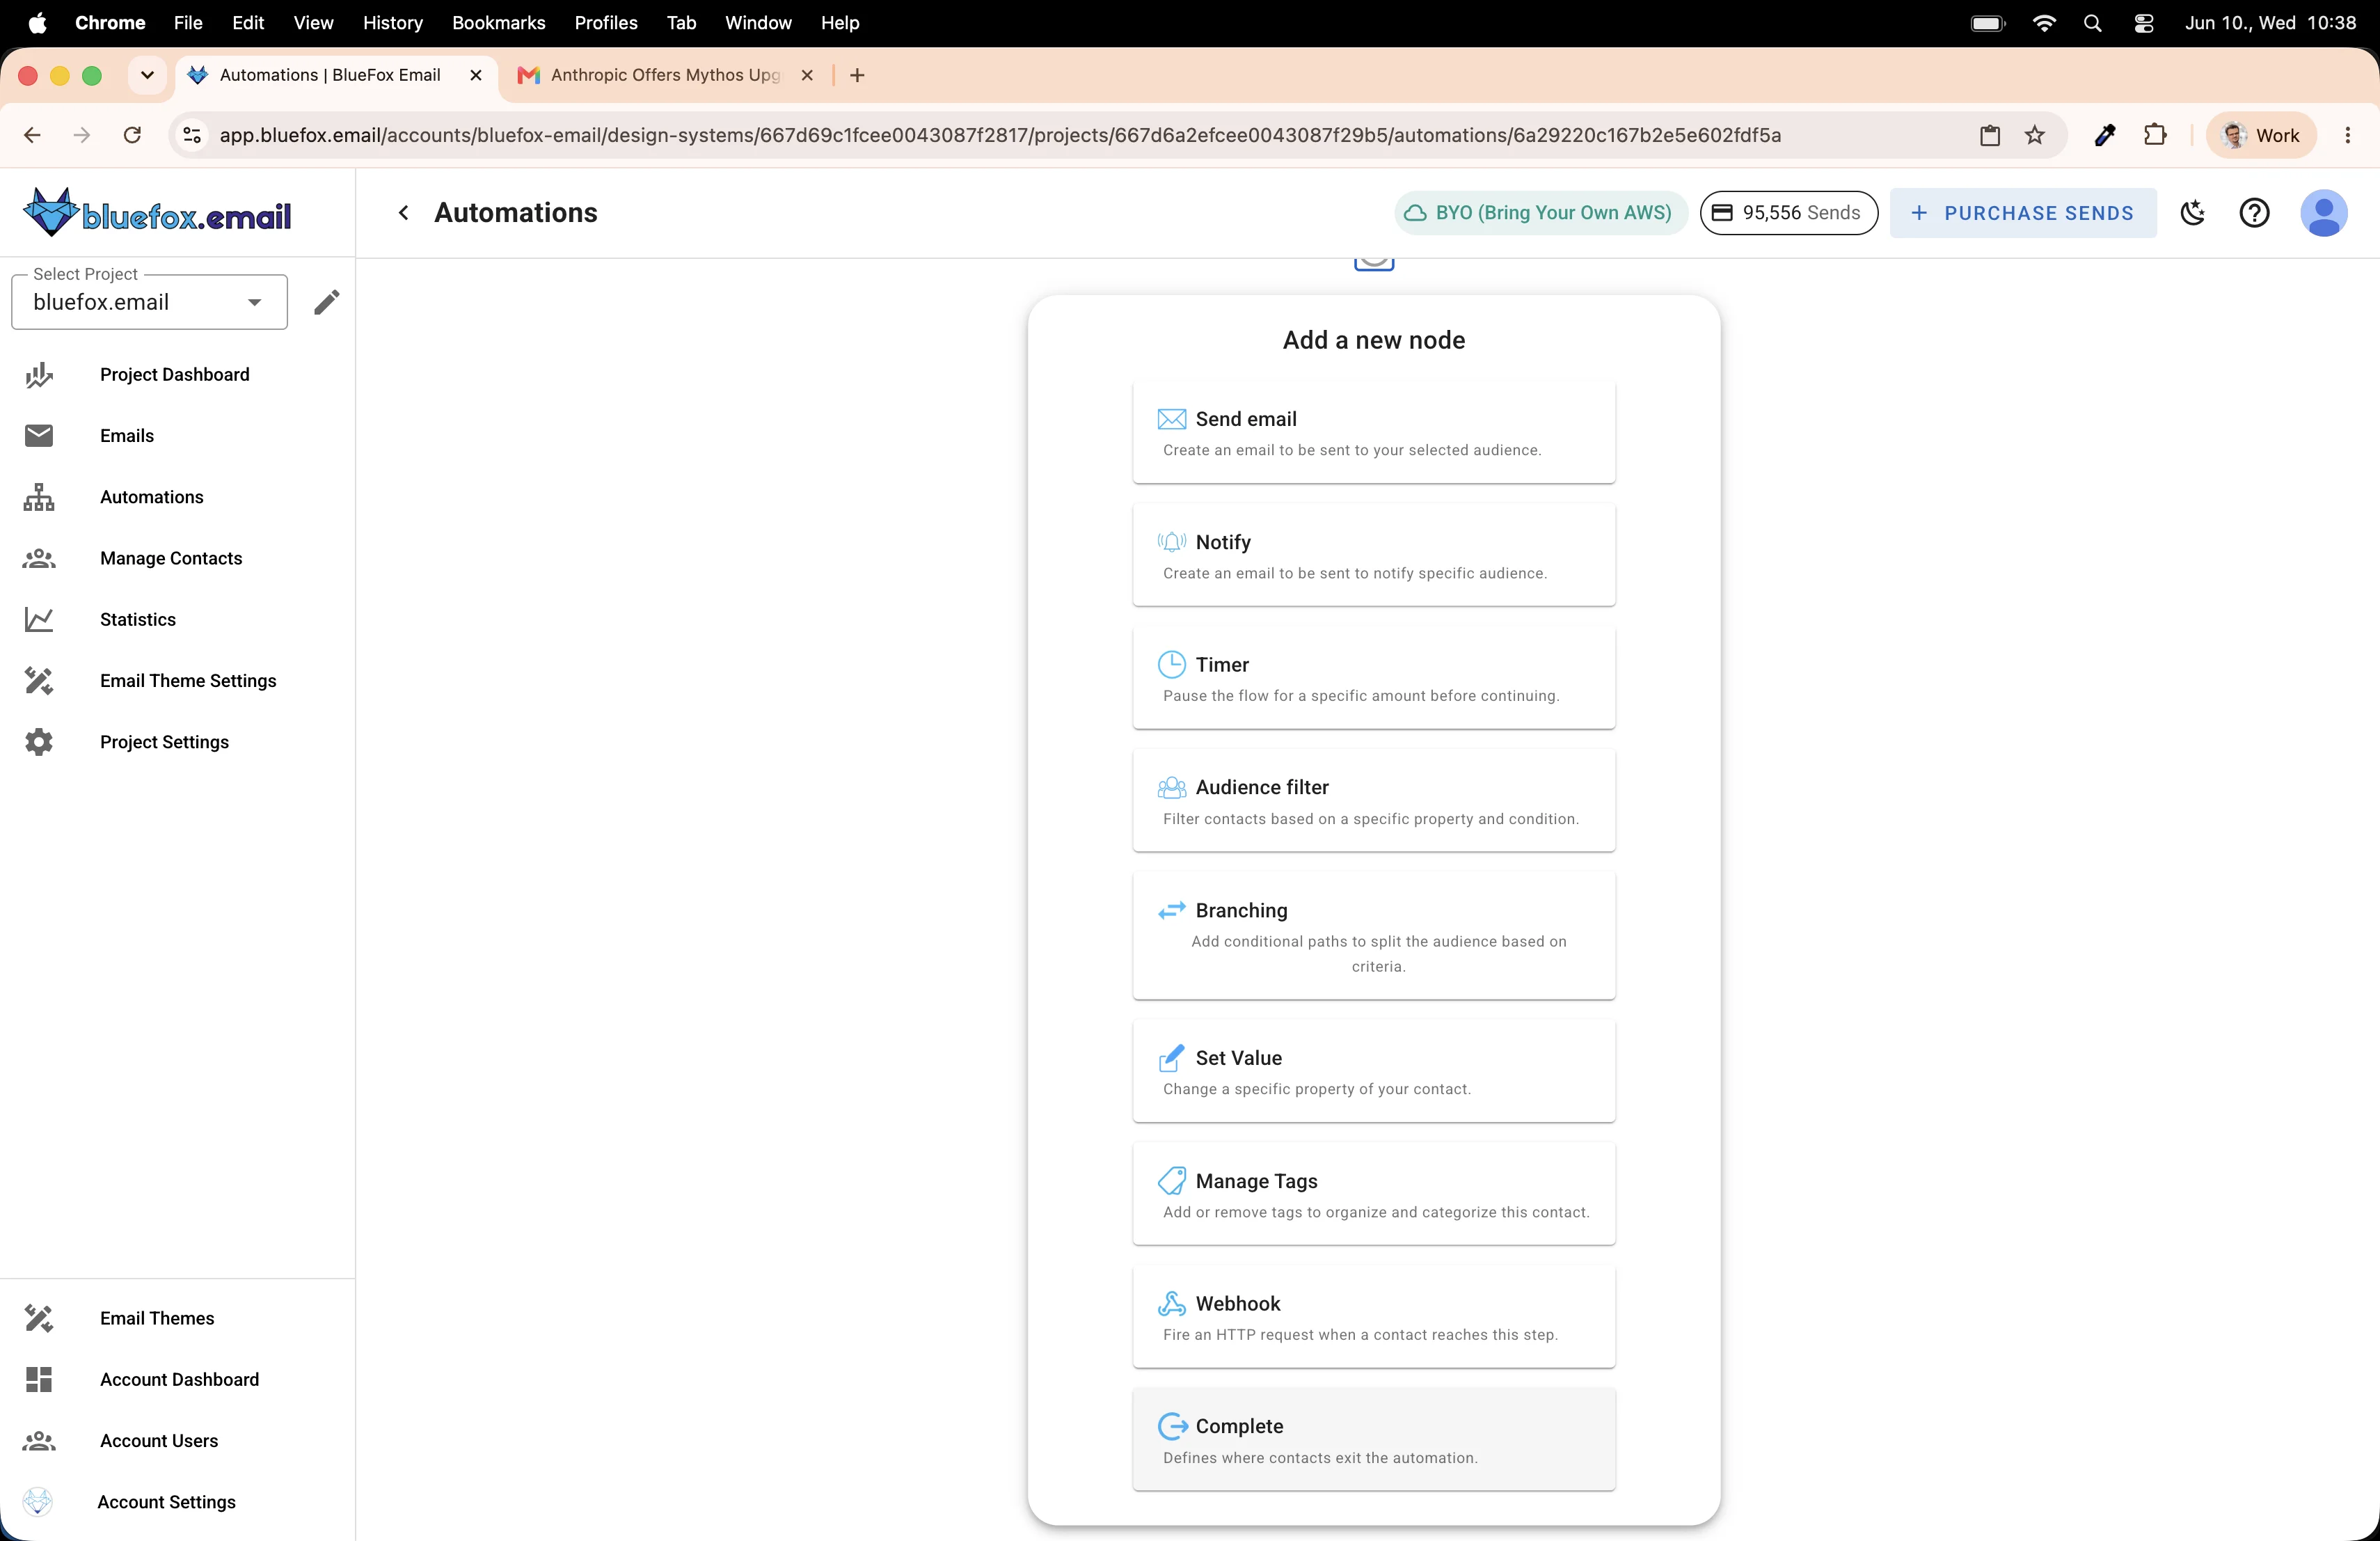2380x1541 pixels.
Task: Click the BYO (Bring Your Own AWS) chip
Action: coord(1541,213)
